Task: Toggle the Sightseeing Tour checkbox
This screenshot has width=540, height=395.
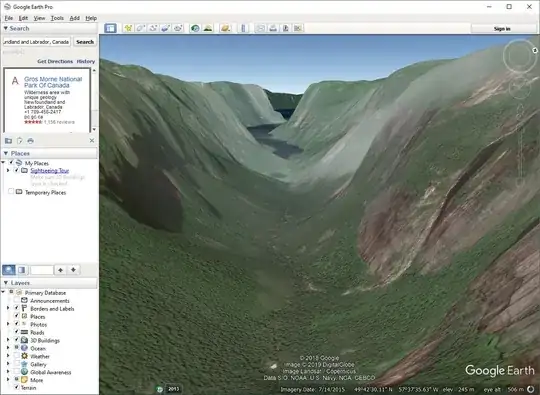Action: [x=16, y=170]
